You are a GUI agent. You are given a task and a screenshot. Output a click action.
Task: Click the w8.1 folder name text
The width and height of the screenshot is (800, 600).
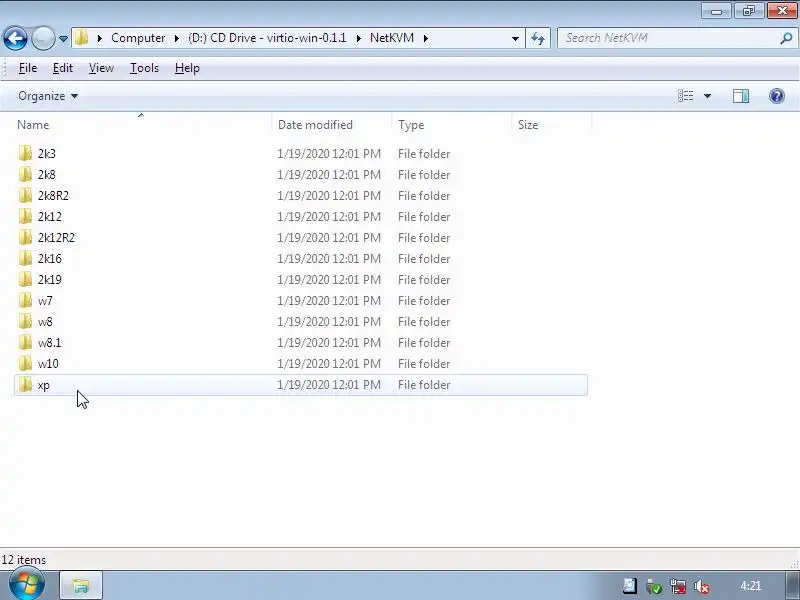[x=49, y=343]
